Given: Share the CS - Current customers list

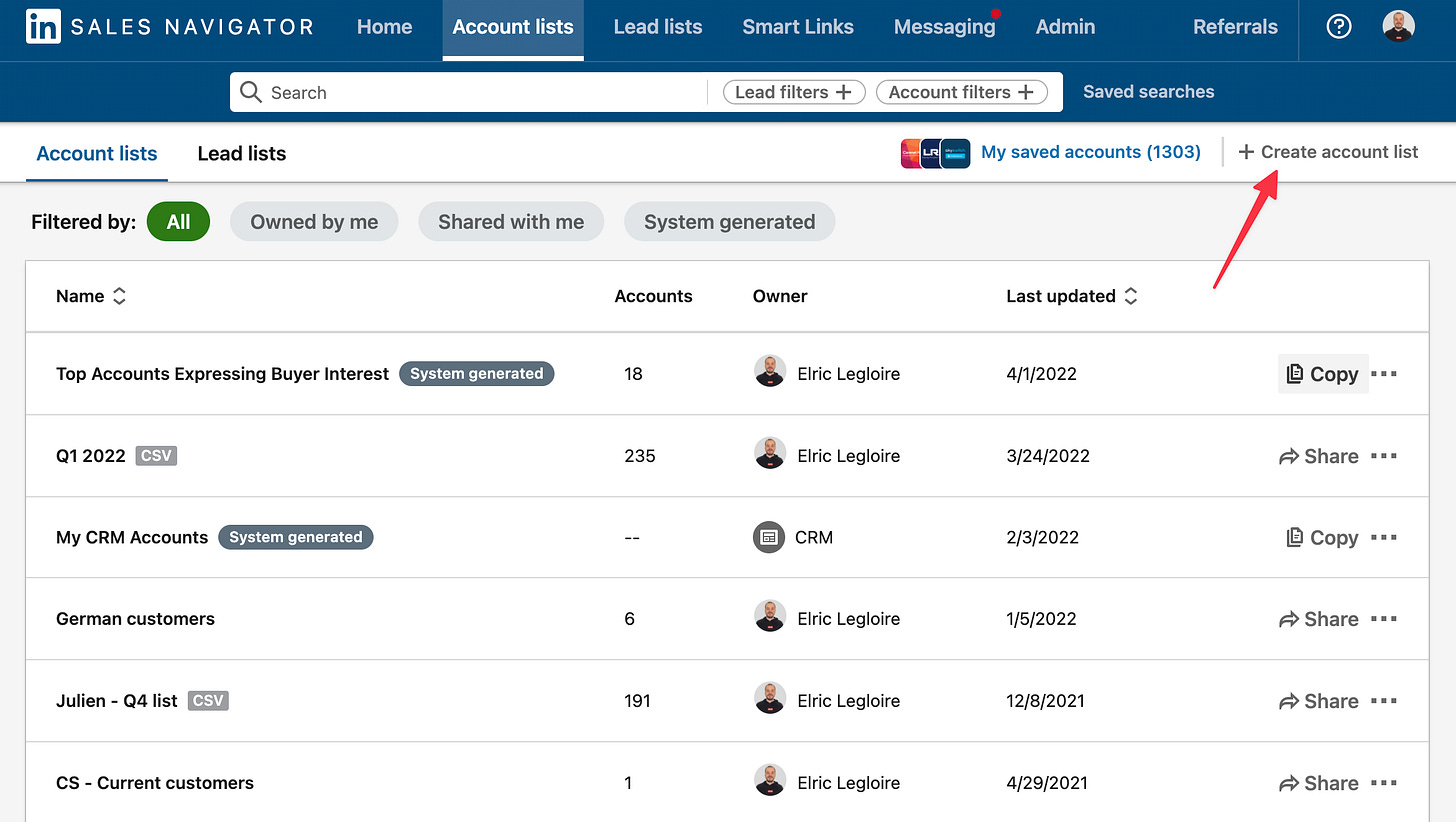Looking at the screenshot, I should click(1319, 783).
